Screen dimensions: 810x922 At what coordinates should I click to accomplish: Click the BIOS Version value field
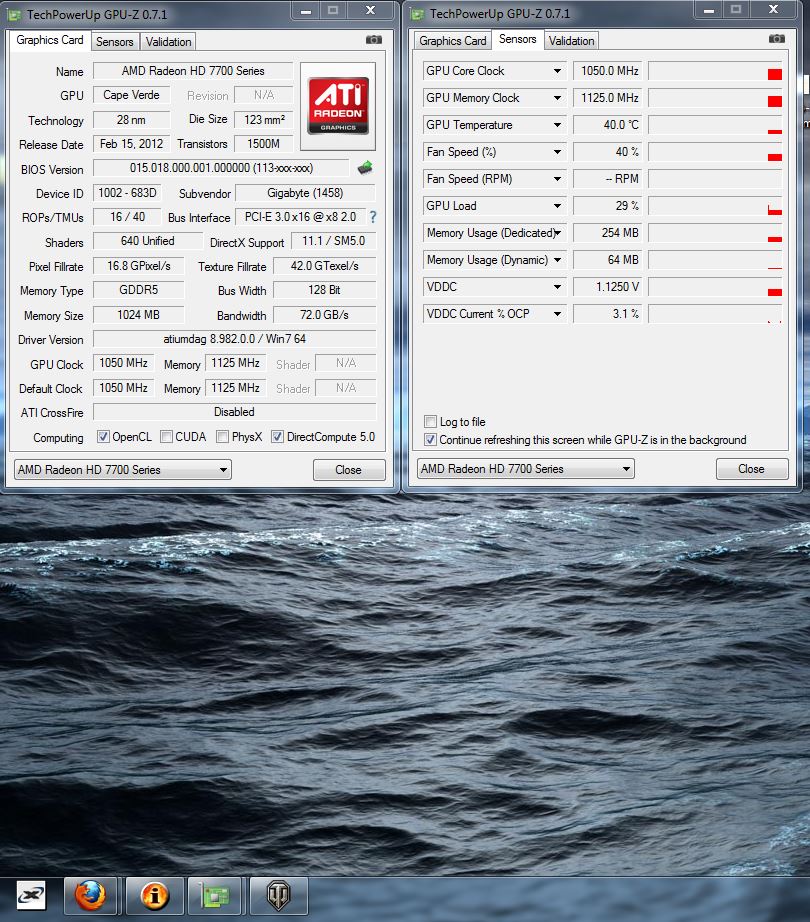click(221, 168)
